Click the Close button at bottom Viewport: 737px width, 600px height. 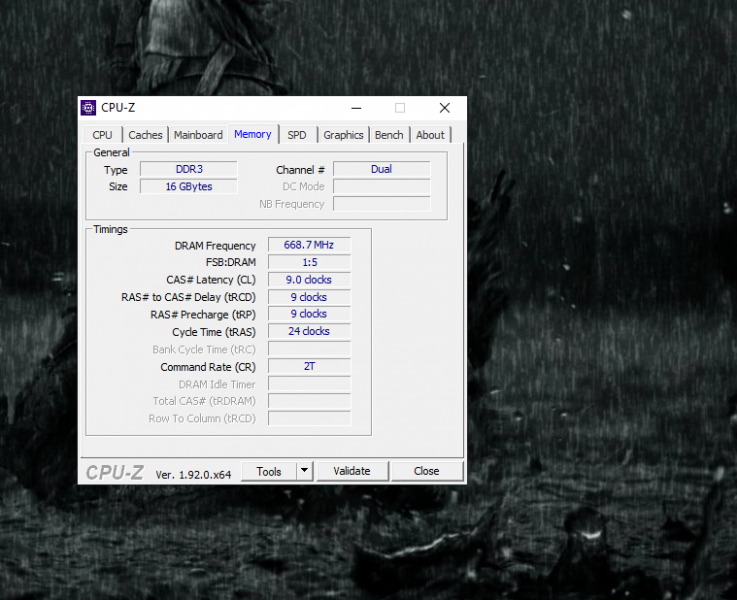point(426,471)
